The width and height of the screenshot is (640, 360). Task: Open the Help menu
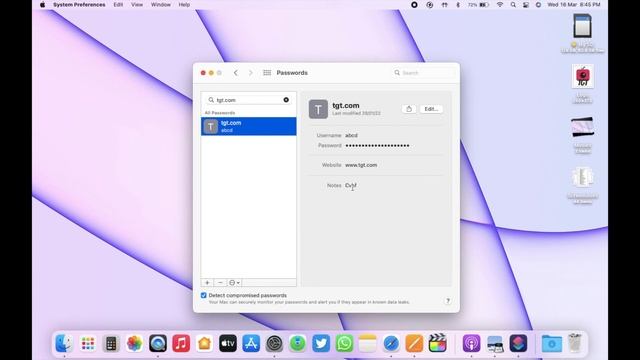point(184,4)
